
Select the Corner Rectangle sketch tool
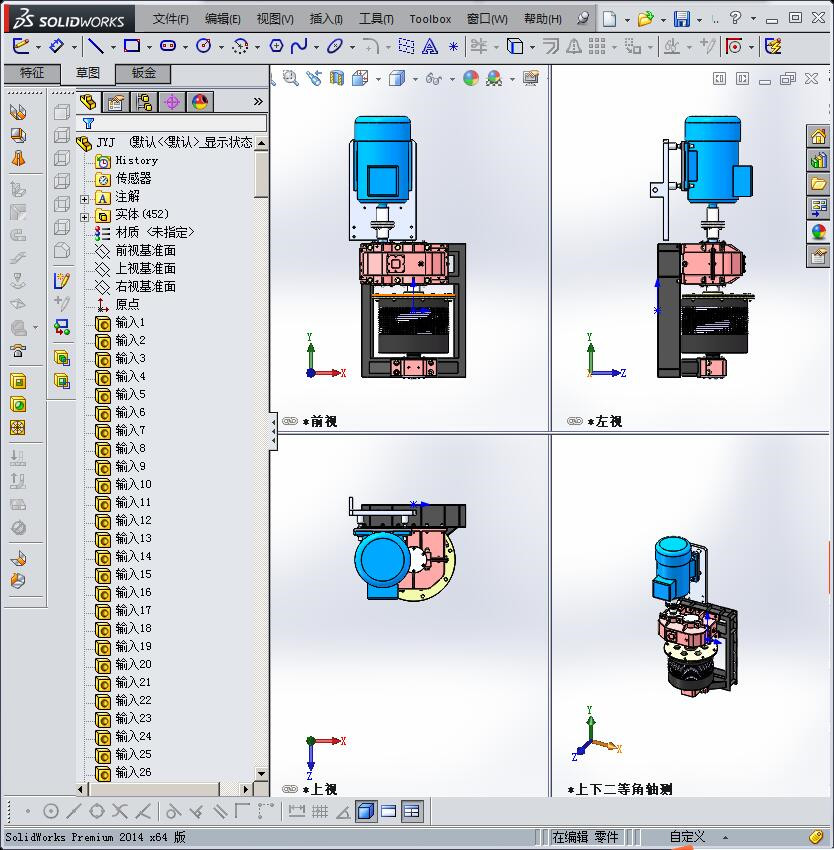(132, 45)
